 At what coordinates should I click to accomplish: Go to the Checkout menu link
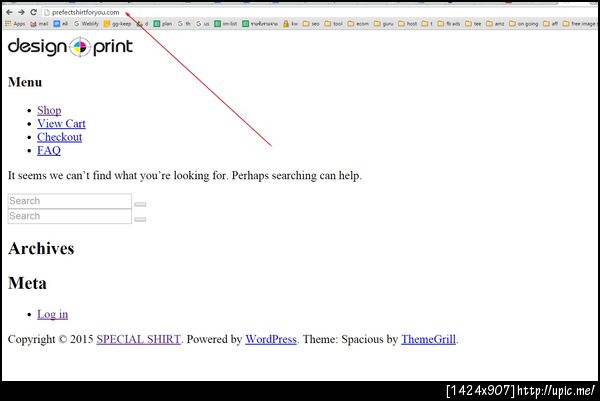point(59,137)
